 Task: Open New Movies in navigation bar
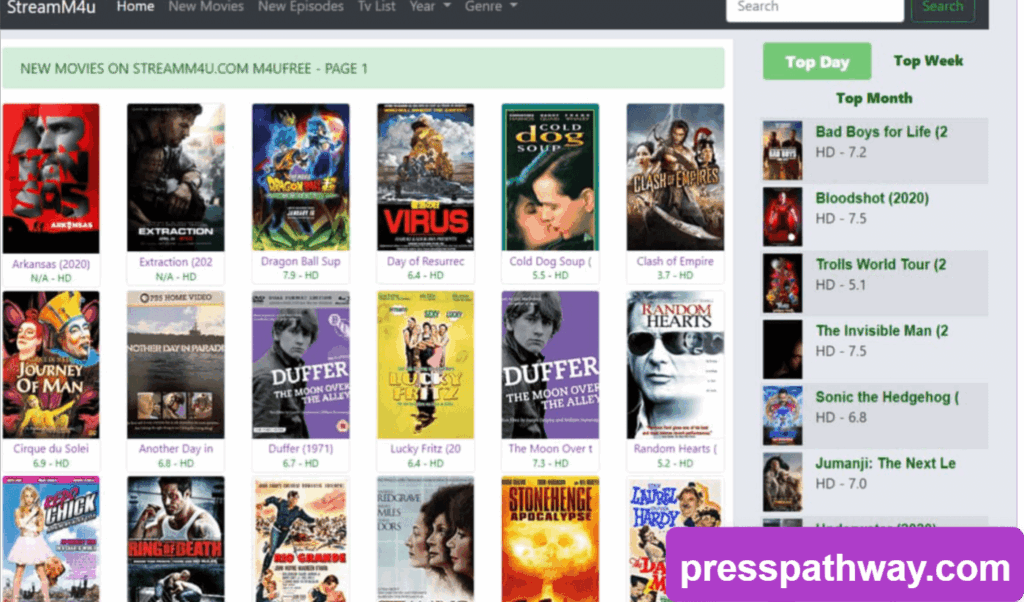click(206, 7)
